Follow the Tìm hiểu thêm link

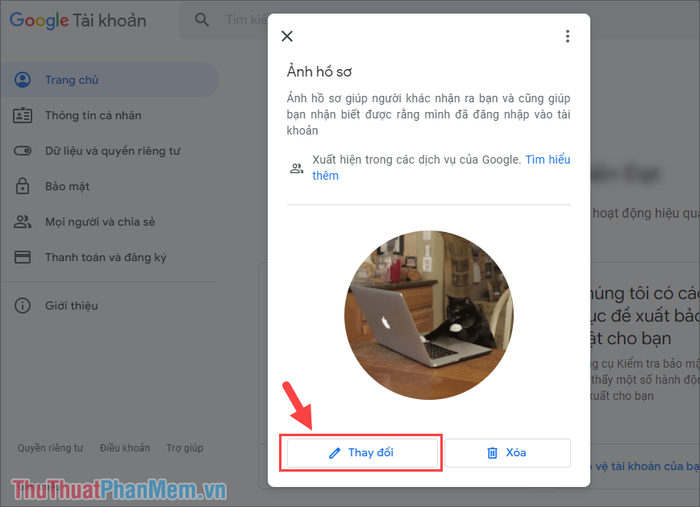click(x=441, y=167)
